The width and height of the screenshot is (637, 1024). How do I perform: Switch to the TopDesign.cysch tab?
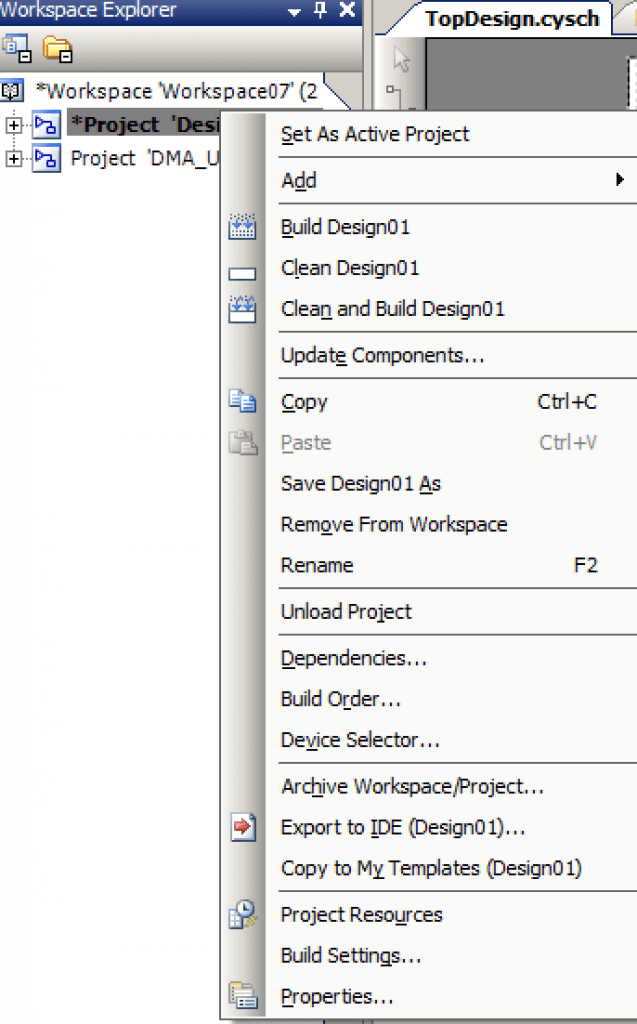[x=512, y=19]
